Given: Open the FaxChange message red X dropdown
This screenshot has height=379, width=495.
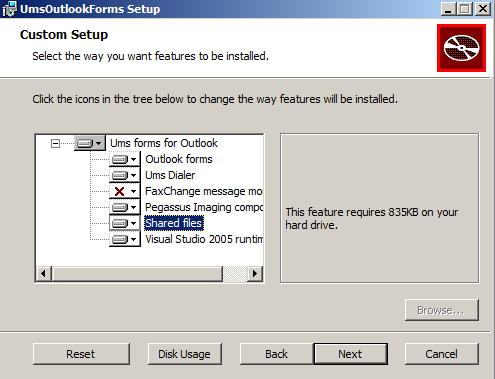Looking at the screenshot, I should pos(125,191).
